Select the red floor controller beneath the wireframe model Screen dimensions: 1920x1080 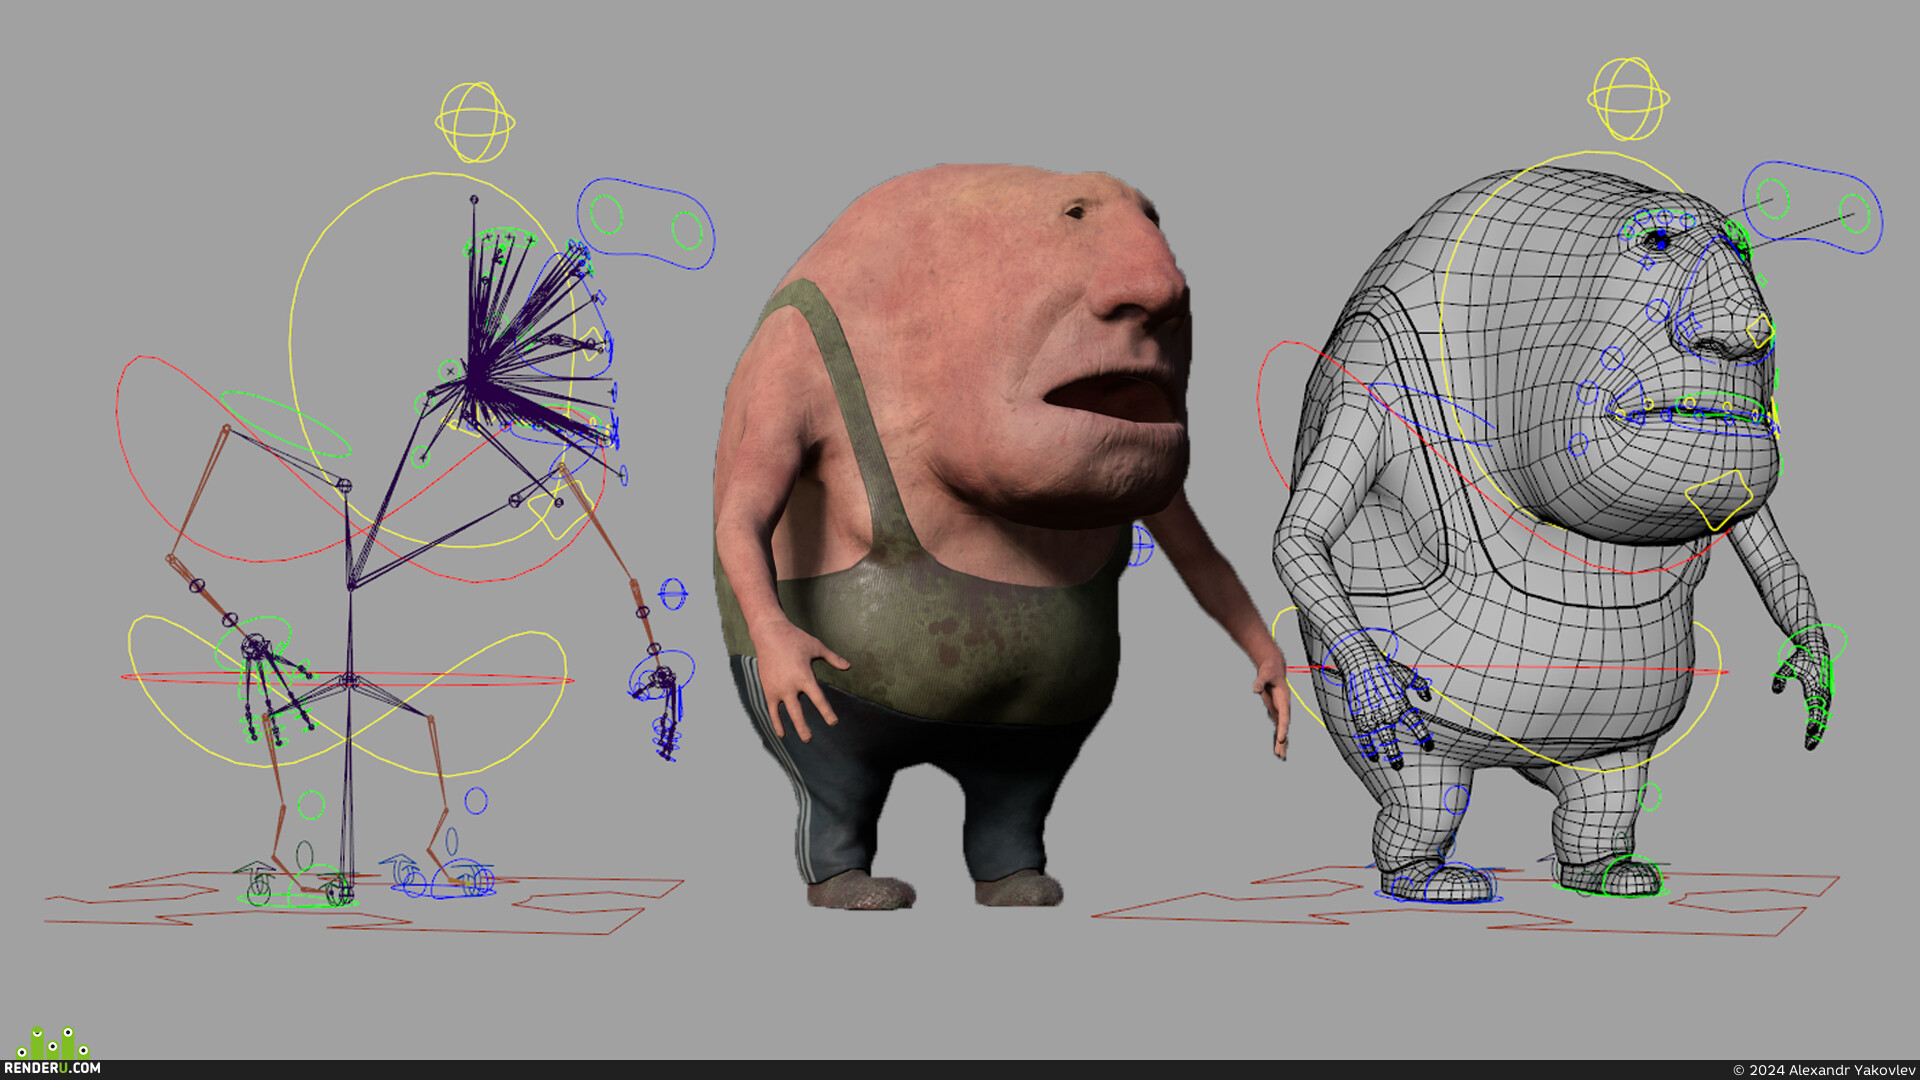[x=1465, y=903]
